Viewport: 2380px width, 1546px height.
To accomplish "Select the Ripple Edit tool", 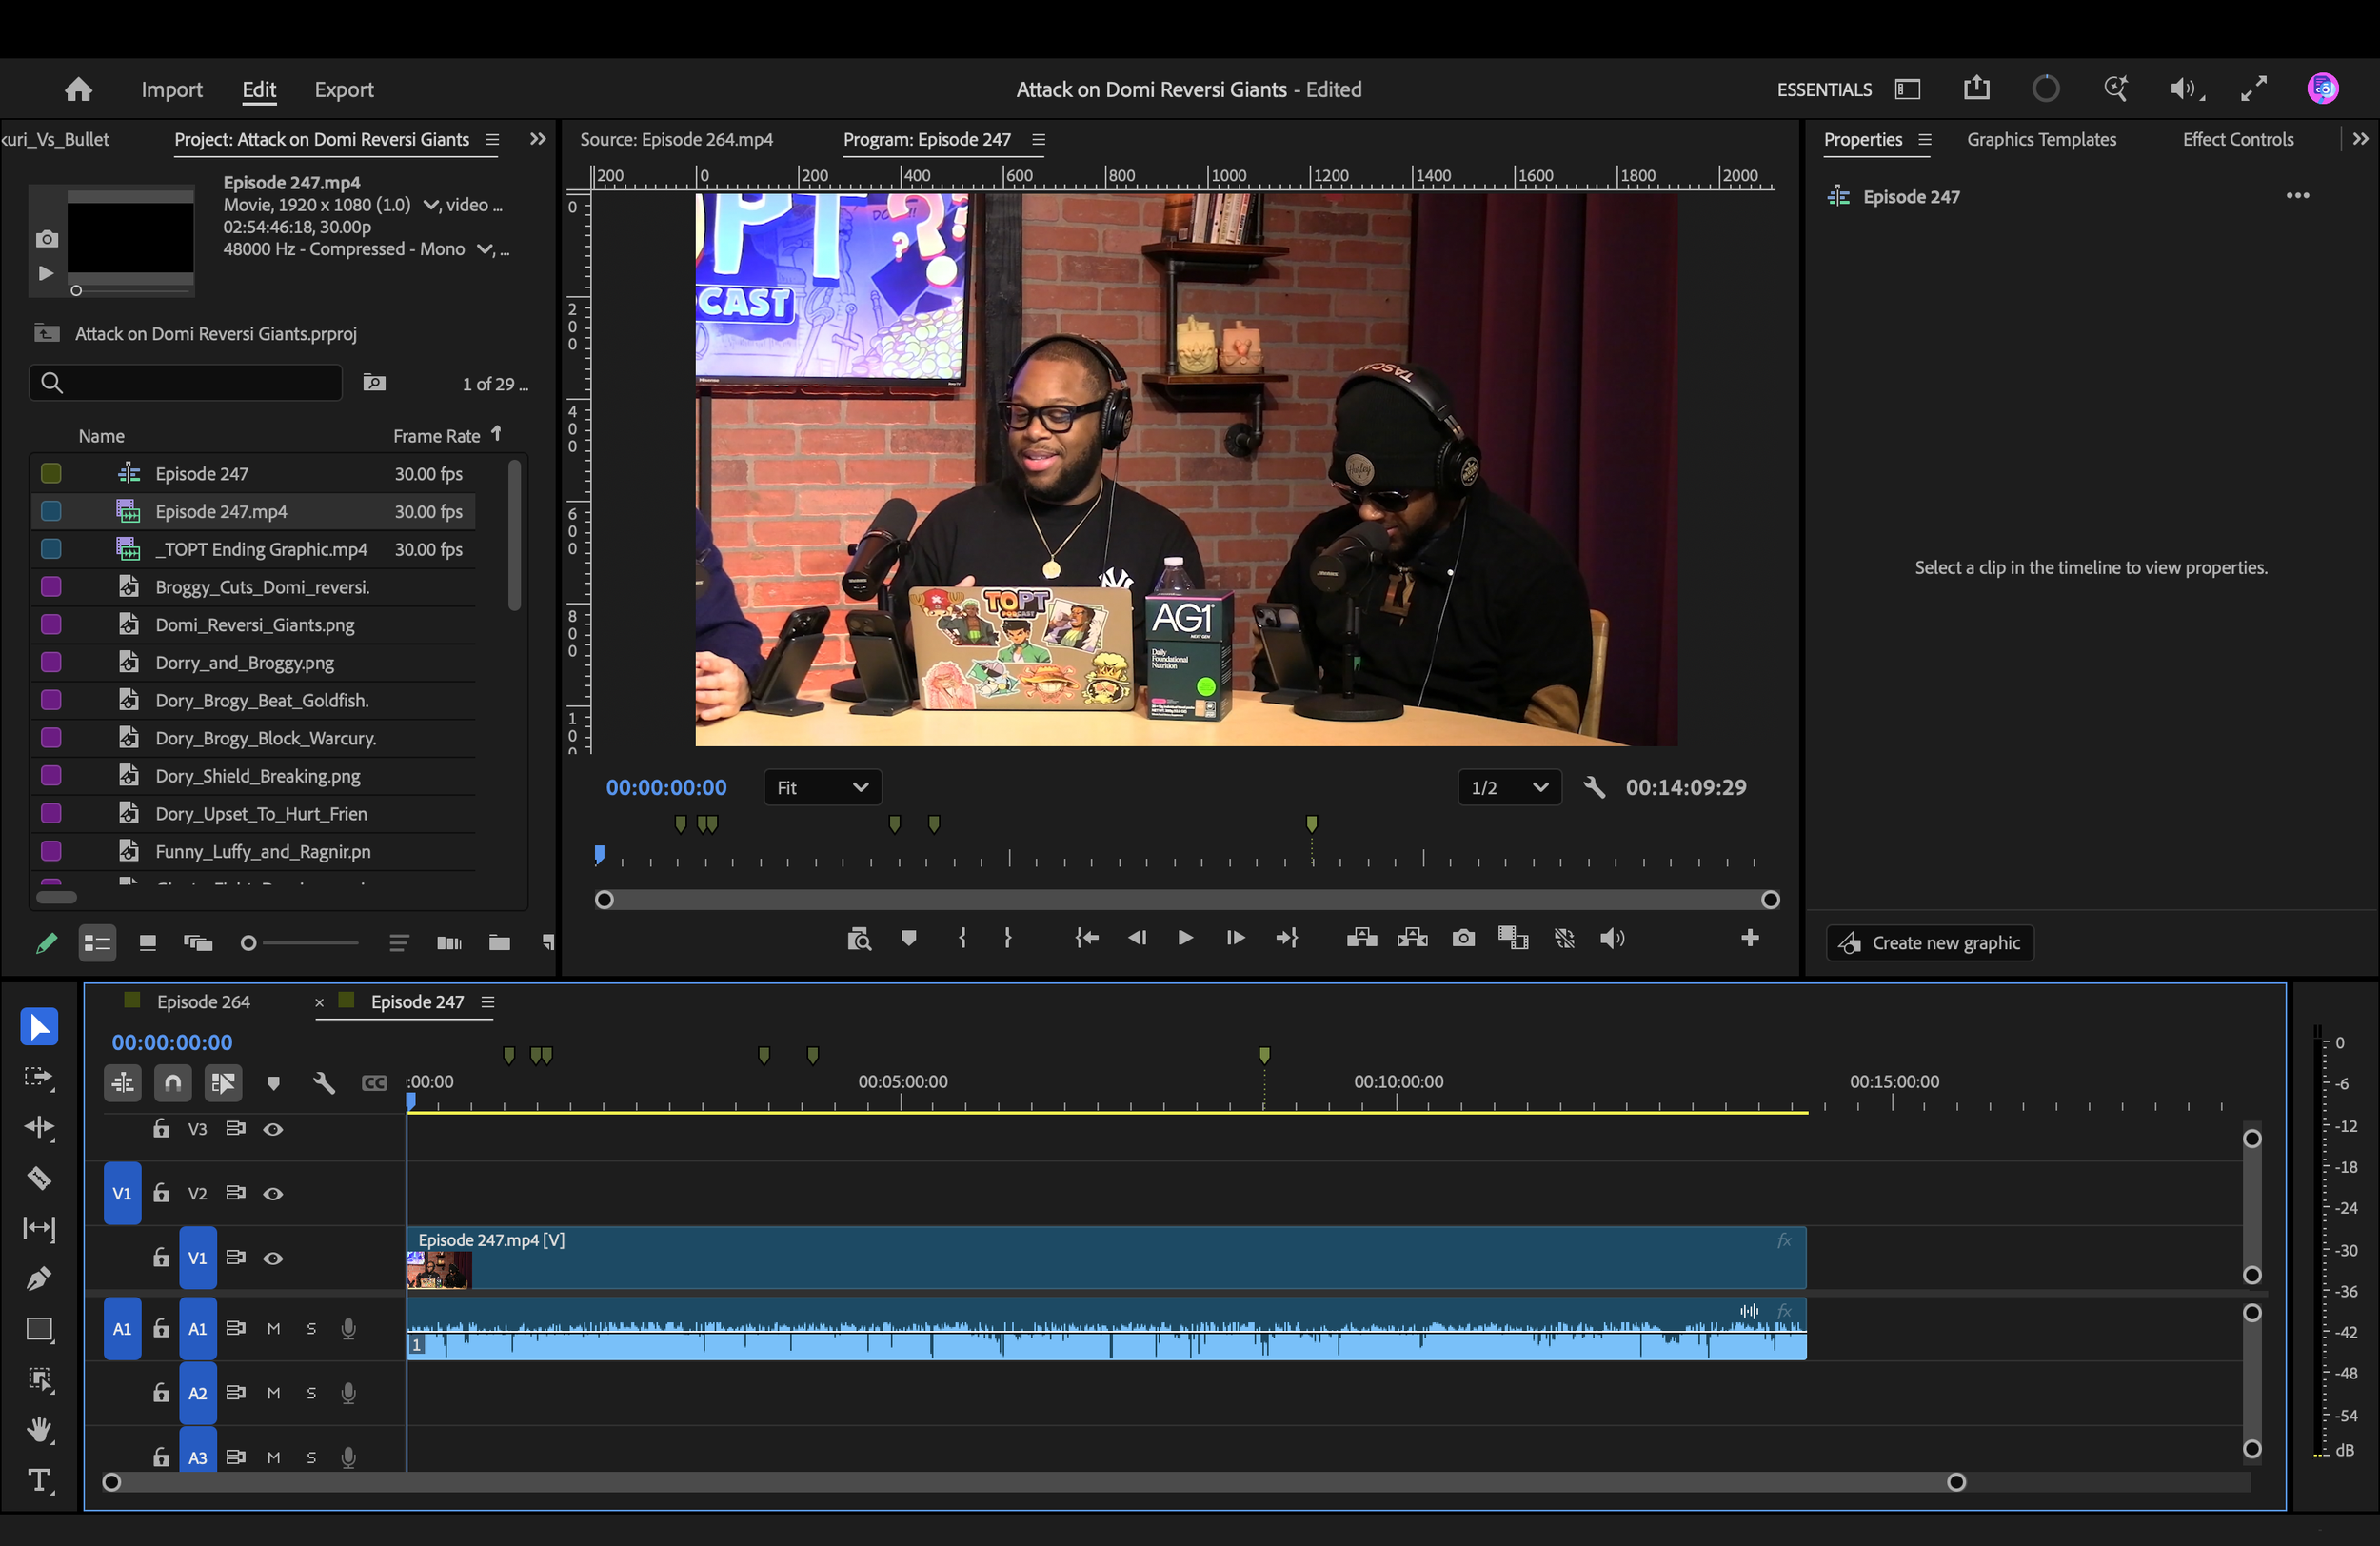I will (39, 1127).
